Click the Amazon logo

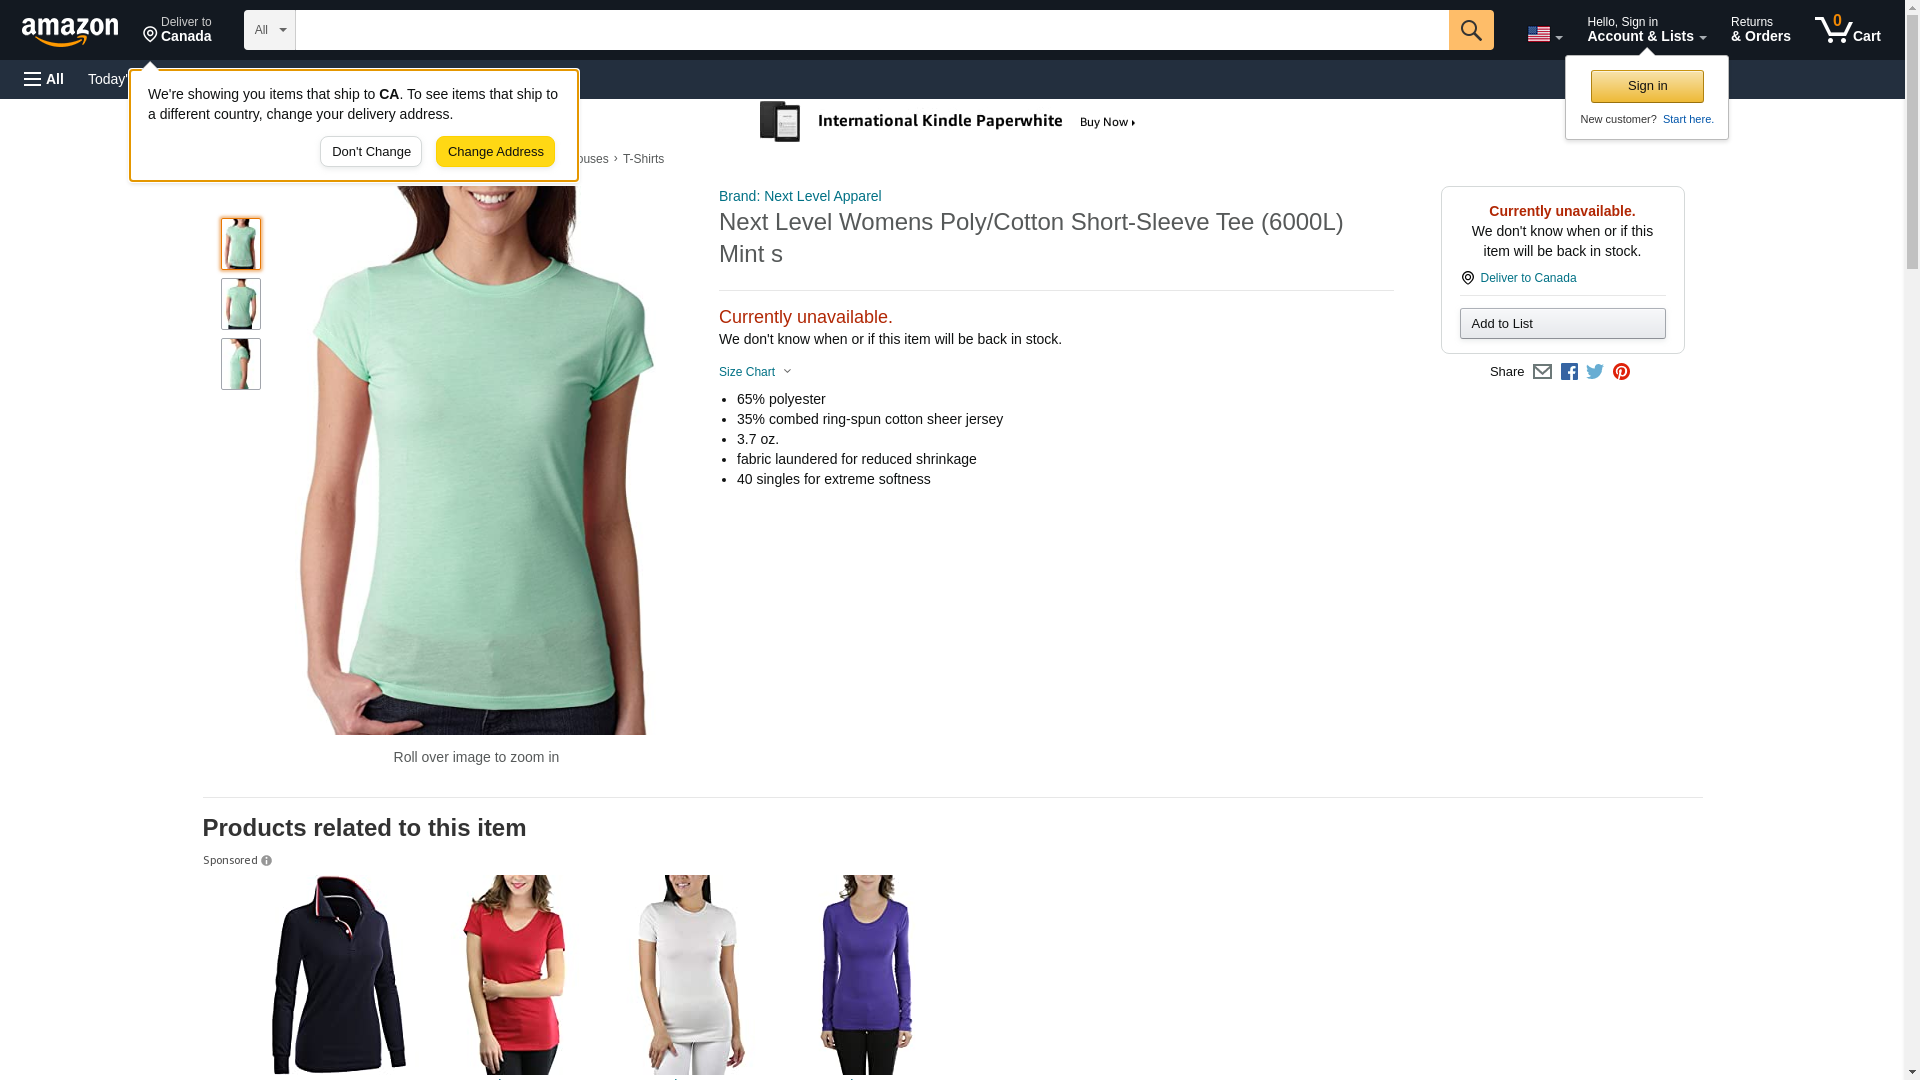tap(70, 31)
